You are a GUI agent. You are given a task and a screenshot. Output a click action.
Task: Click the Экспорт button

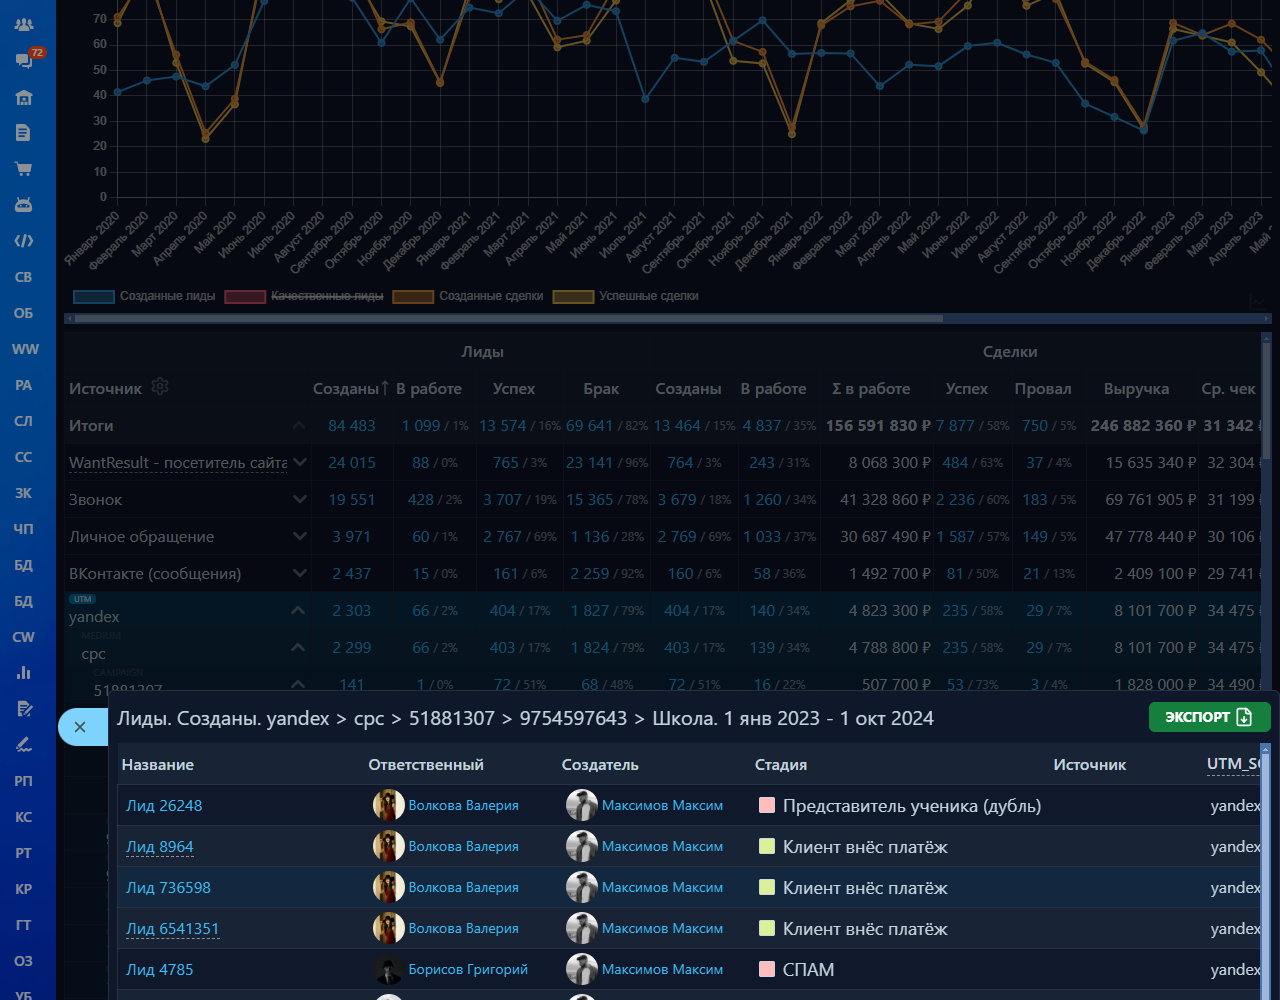coord(1209,717)
